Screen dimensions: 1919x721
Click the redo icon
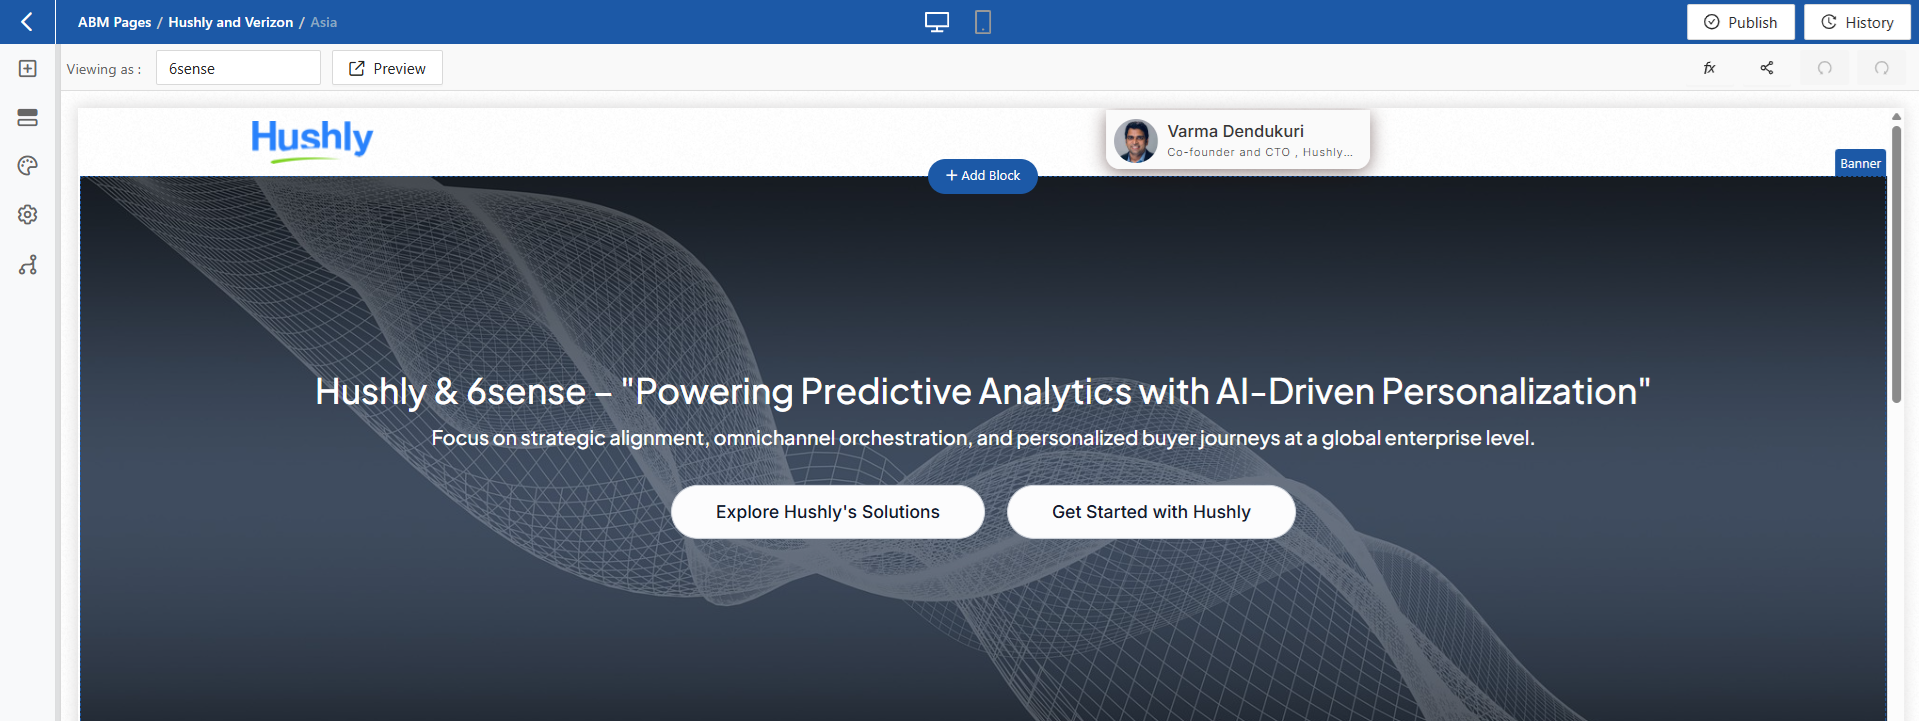coord(1882,68)
